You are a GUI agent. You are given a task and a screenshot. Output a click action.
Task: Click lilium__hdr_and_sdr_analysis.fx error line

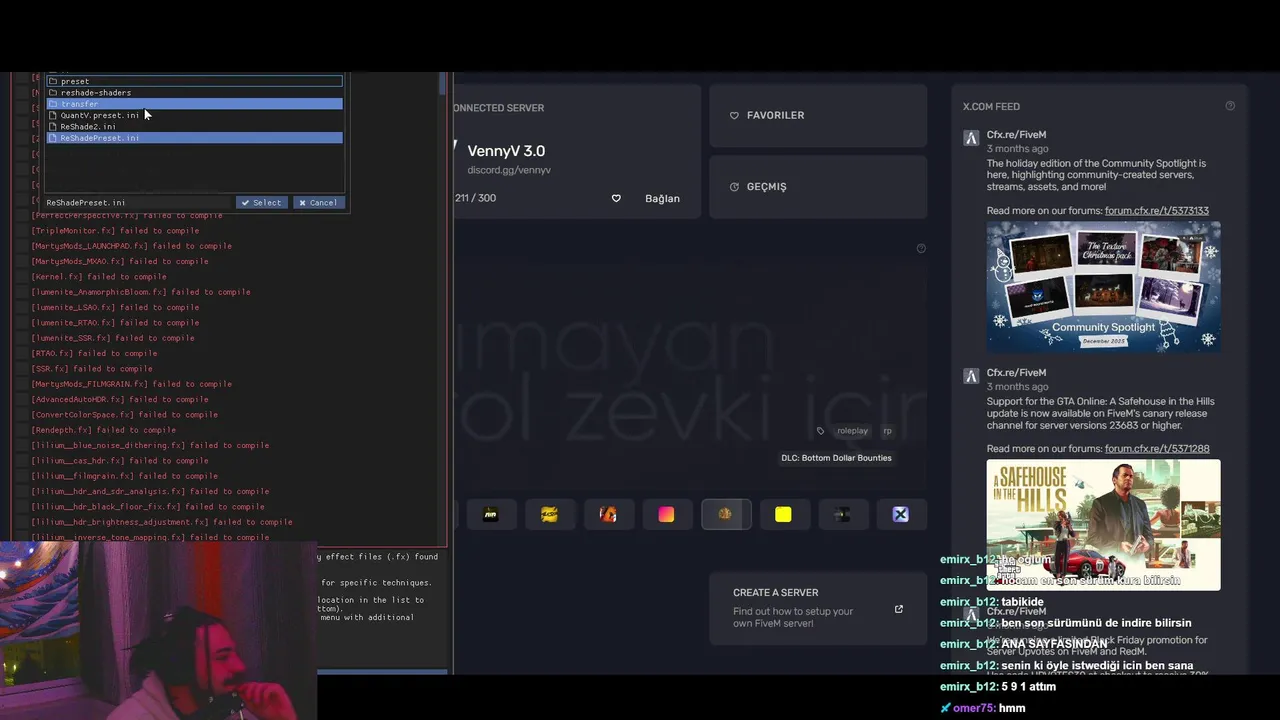tap(150, 491)
